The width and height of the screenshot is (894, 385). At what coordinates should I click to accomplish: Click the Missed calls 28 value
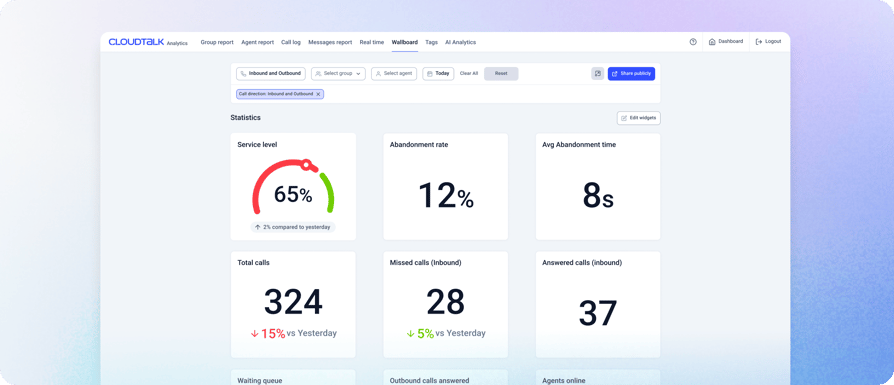point(446,302)
